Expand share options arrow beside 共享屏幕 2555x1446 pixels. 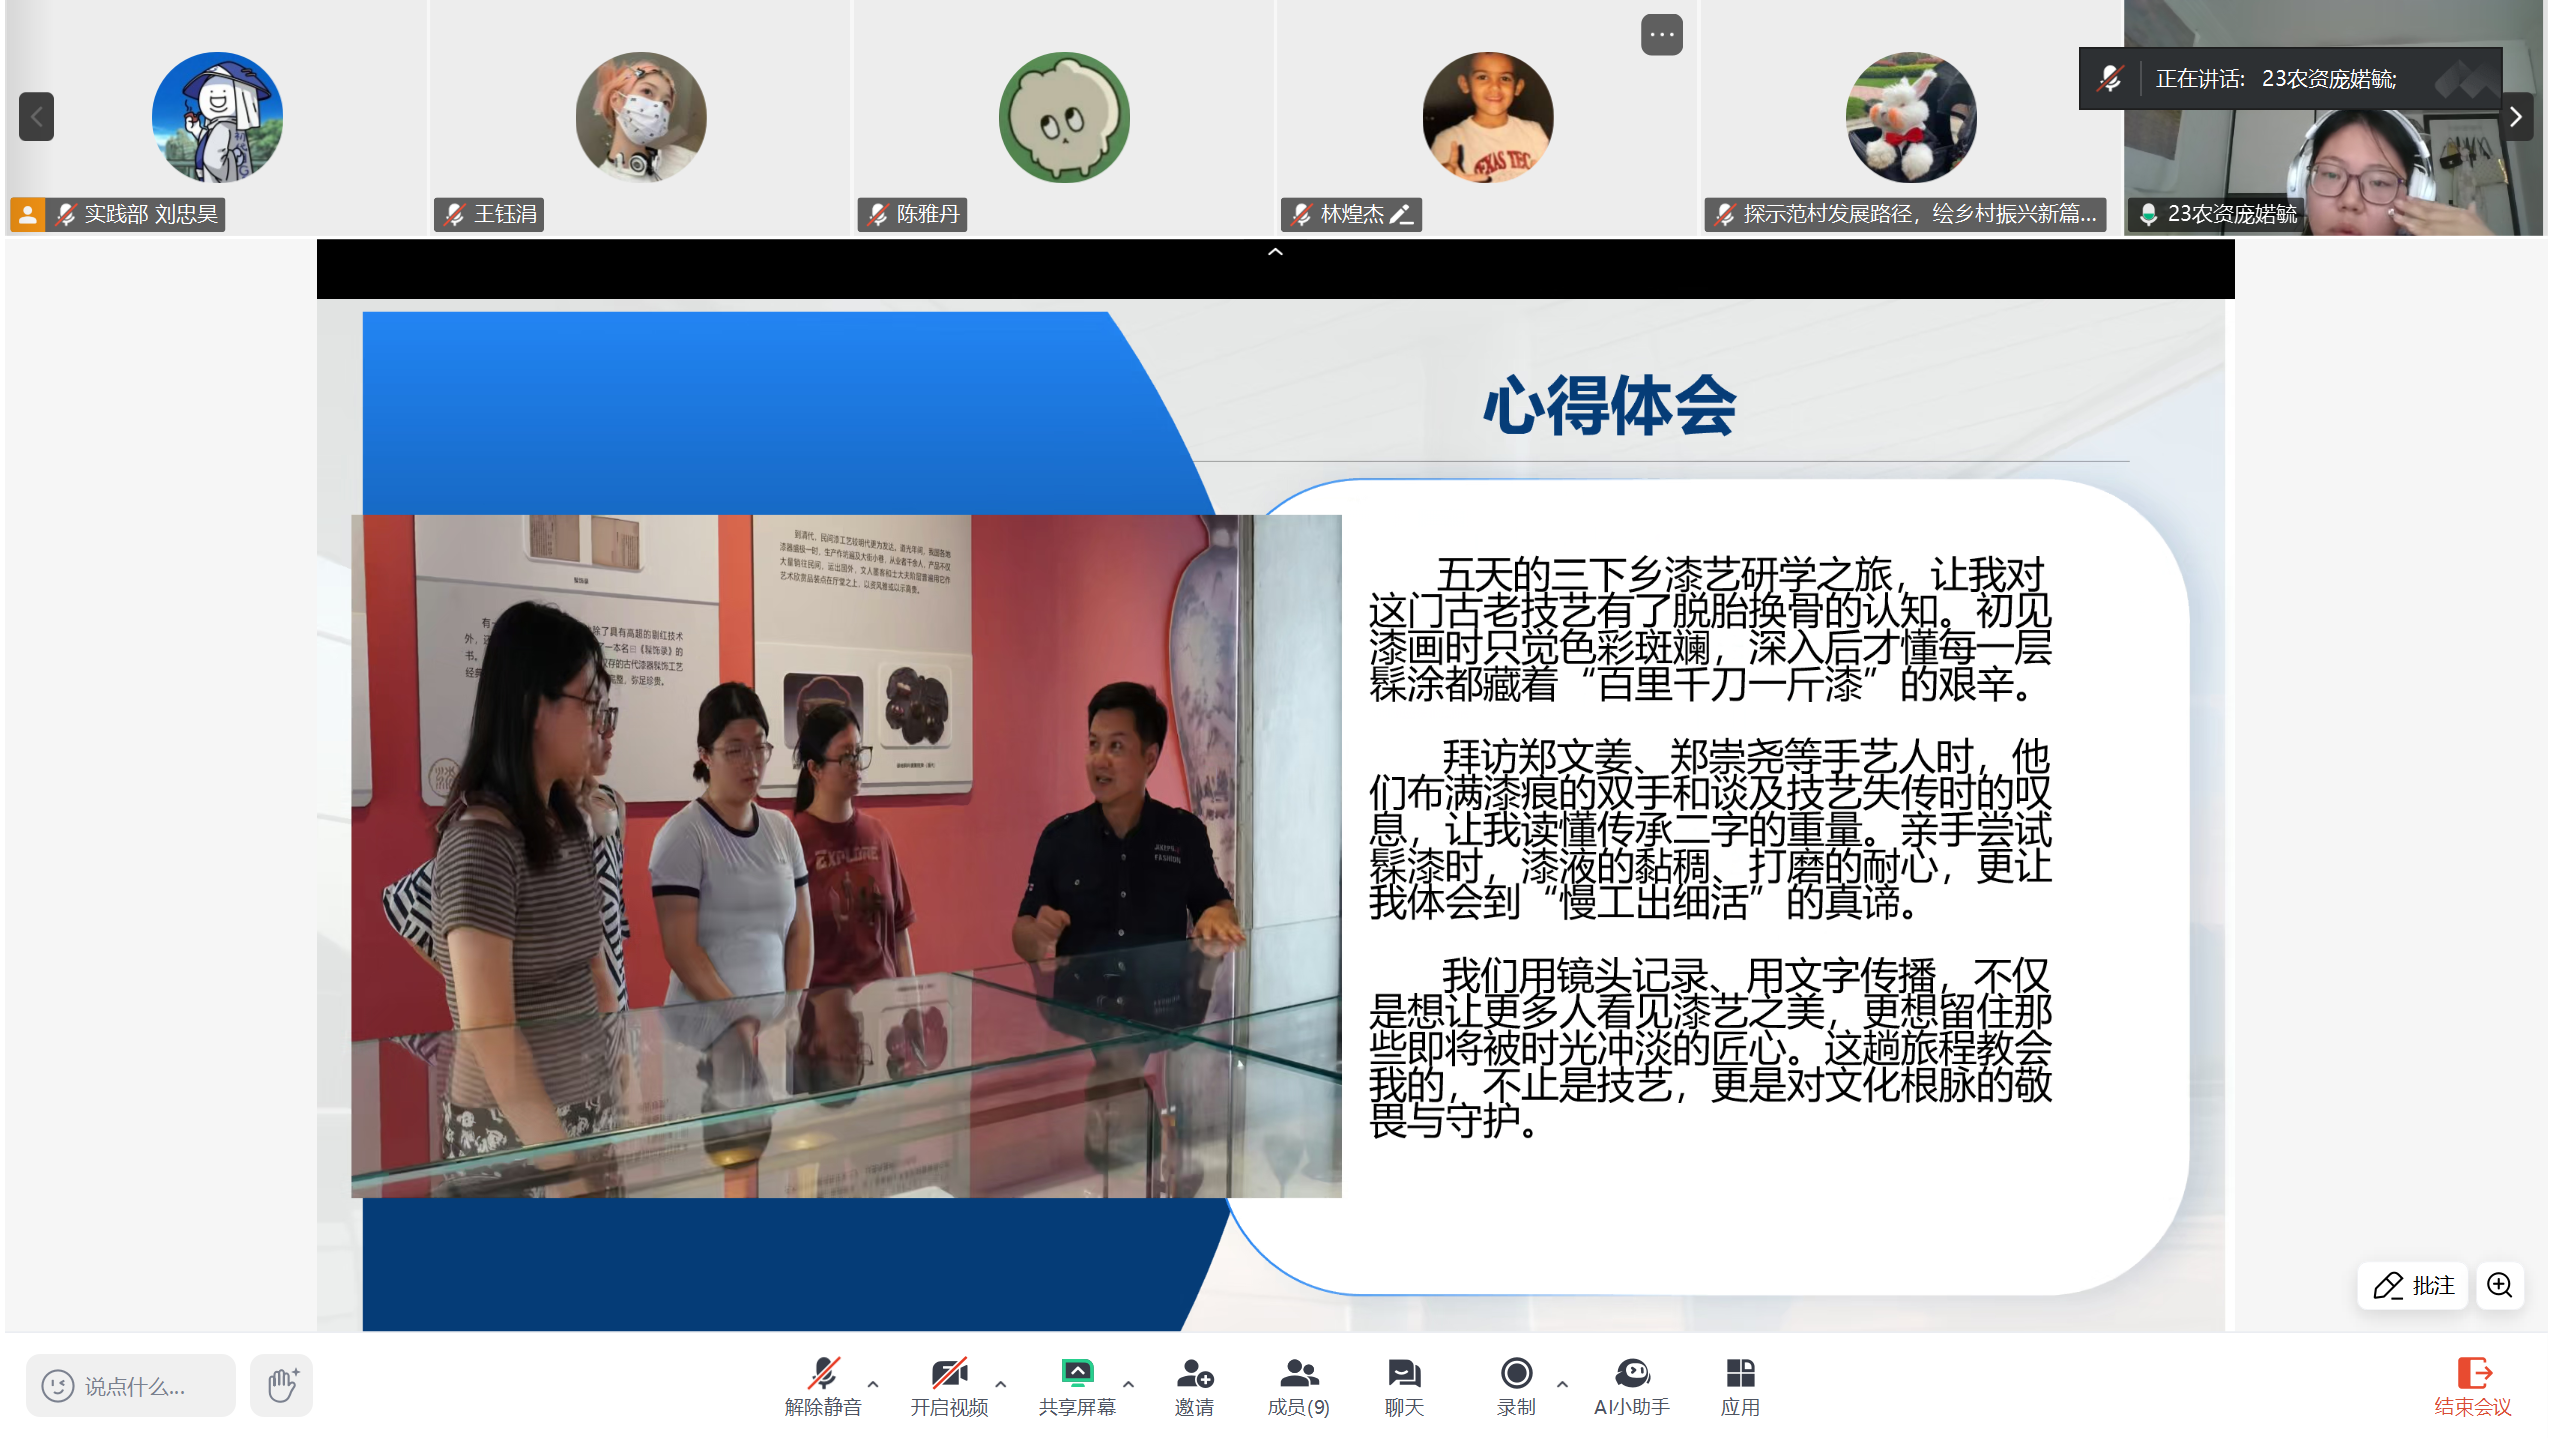1129,1384
